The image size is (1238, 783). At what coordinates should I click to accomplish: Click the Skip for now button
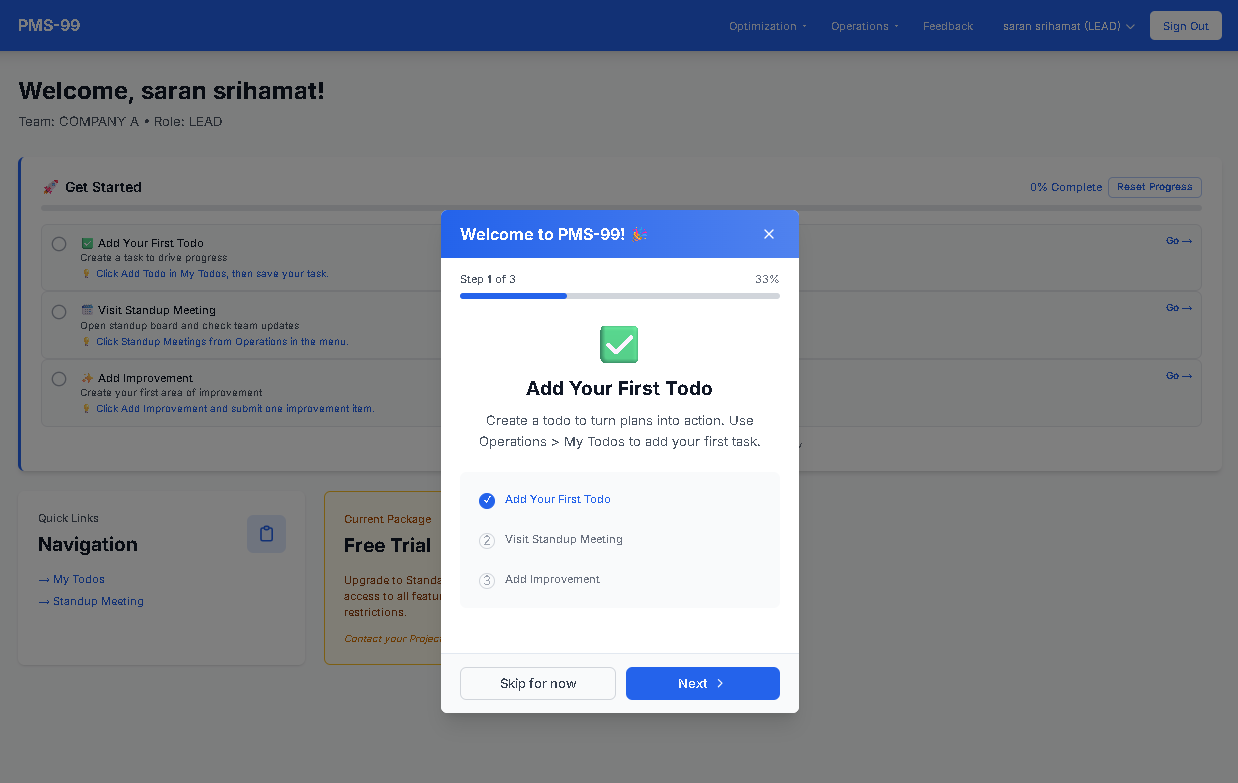[538, 683]
